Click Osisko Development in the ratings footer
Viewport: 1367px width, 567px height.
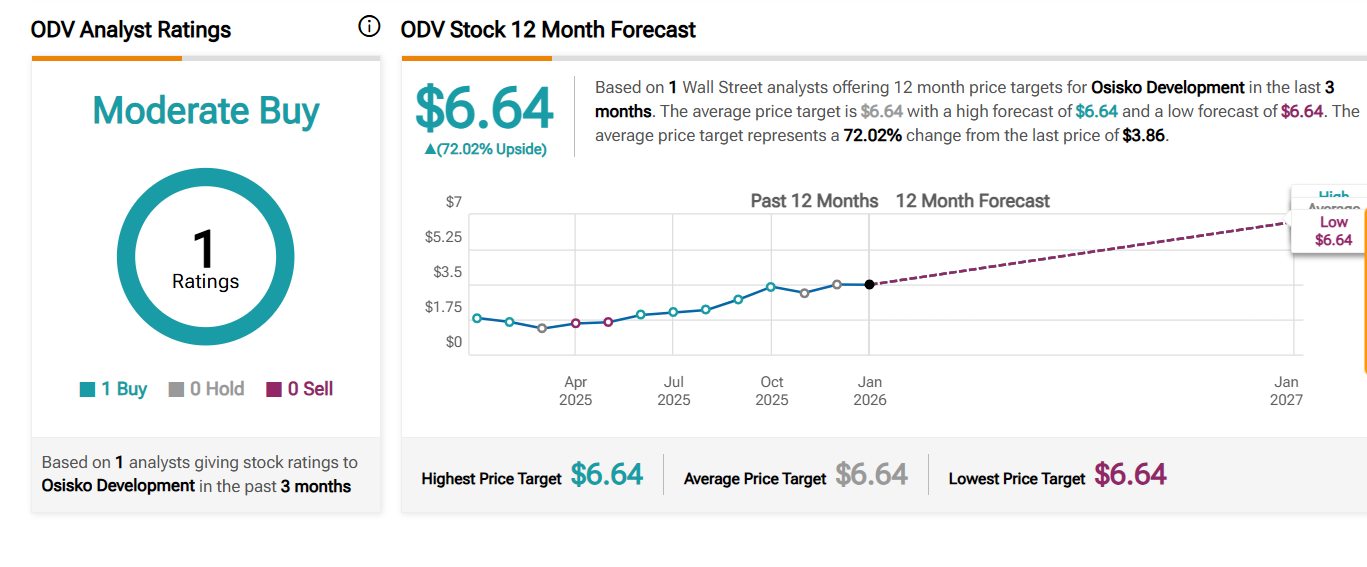tap(118, 486)
